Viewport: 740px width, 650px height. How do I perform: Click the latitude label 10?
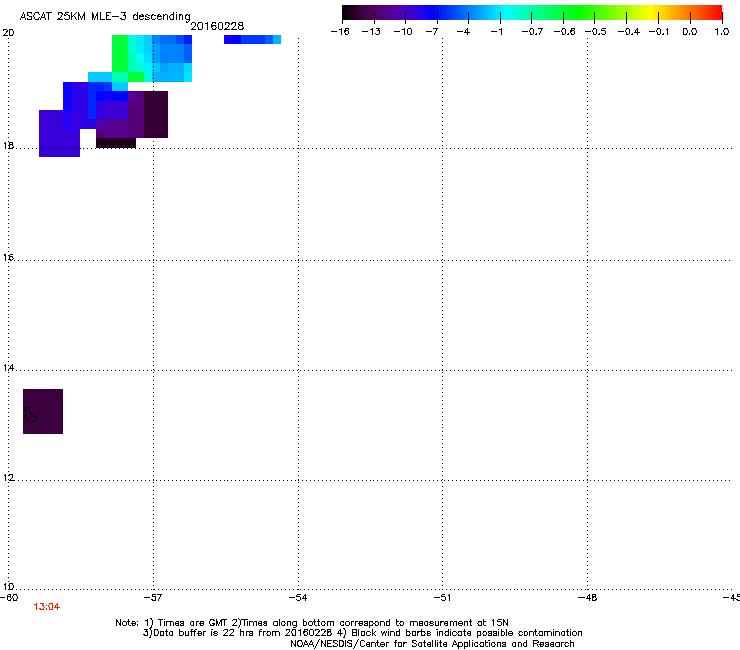point(8,587)
